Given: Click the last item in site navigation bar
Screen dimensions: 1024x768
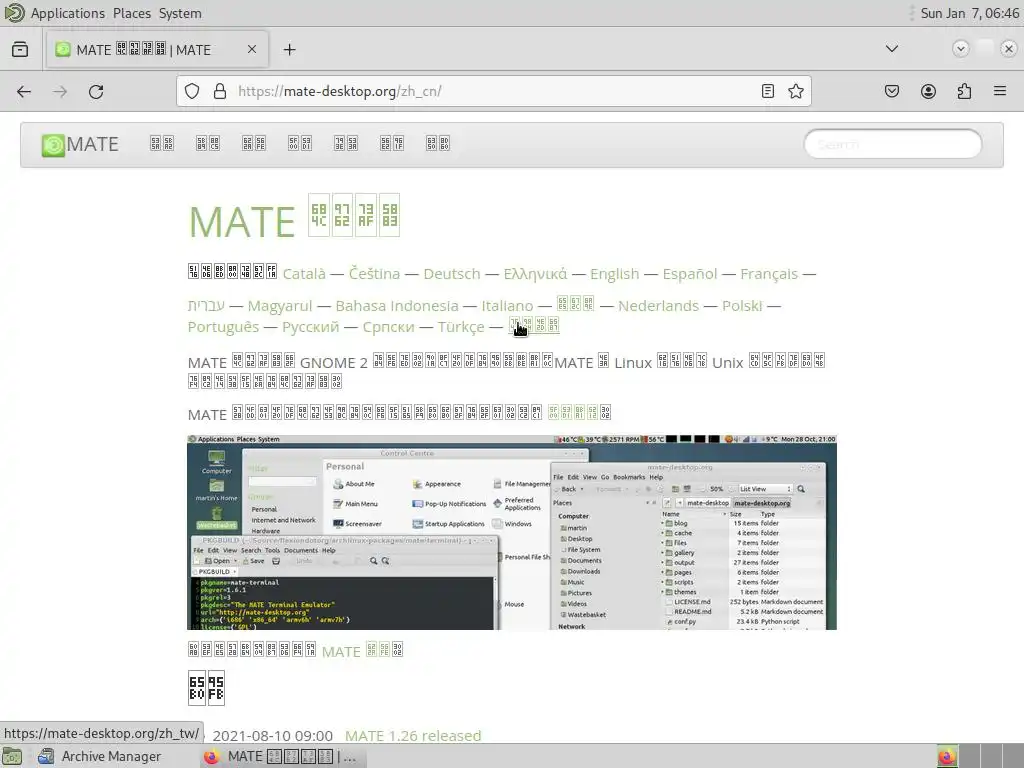Looking at the screenshot, I should 438,143.
